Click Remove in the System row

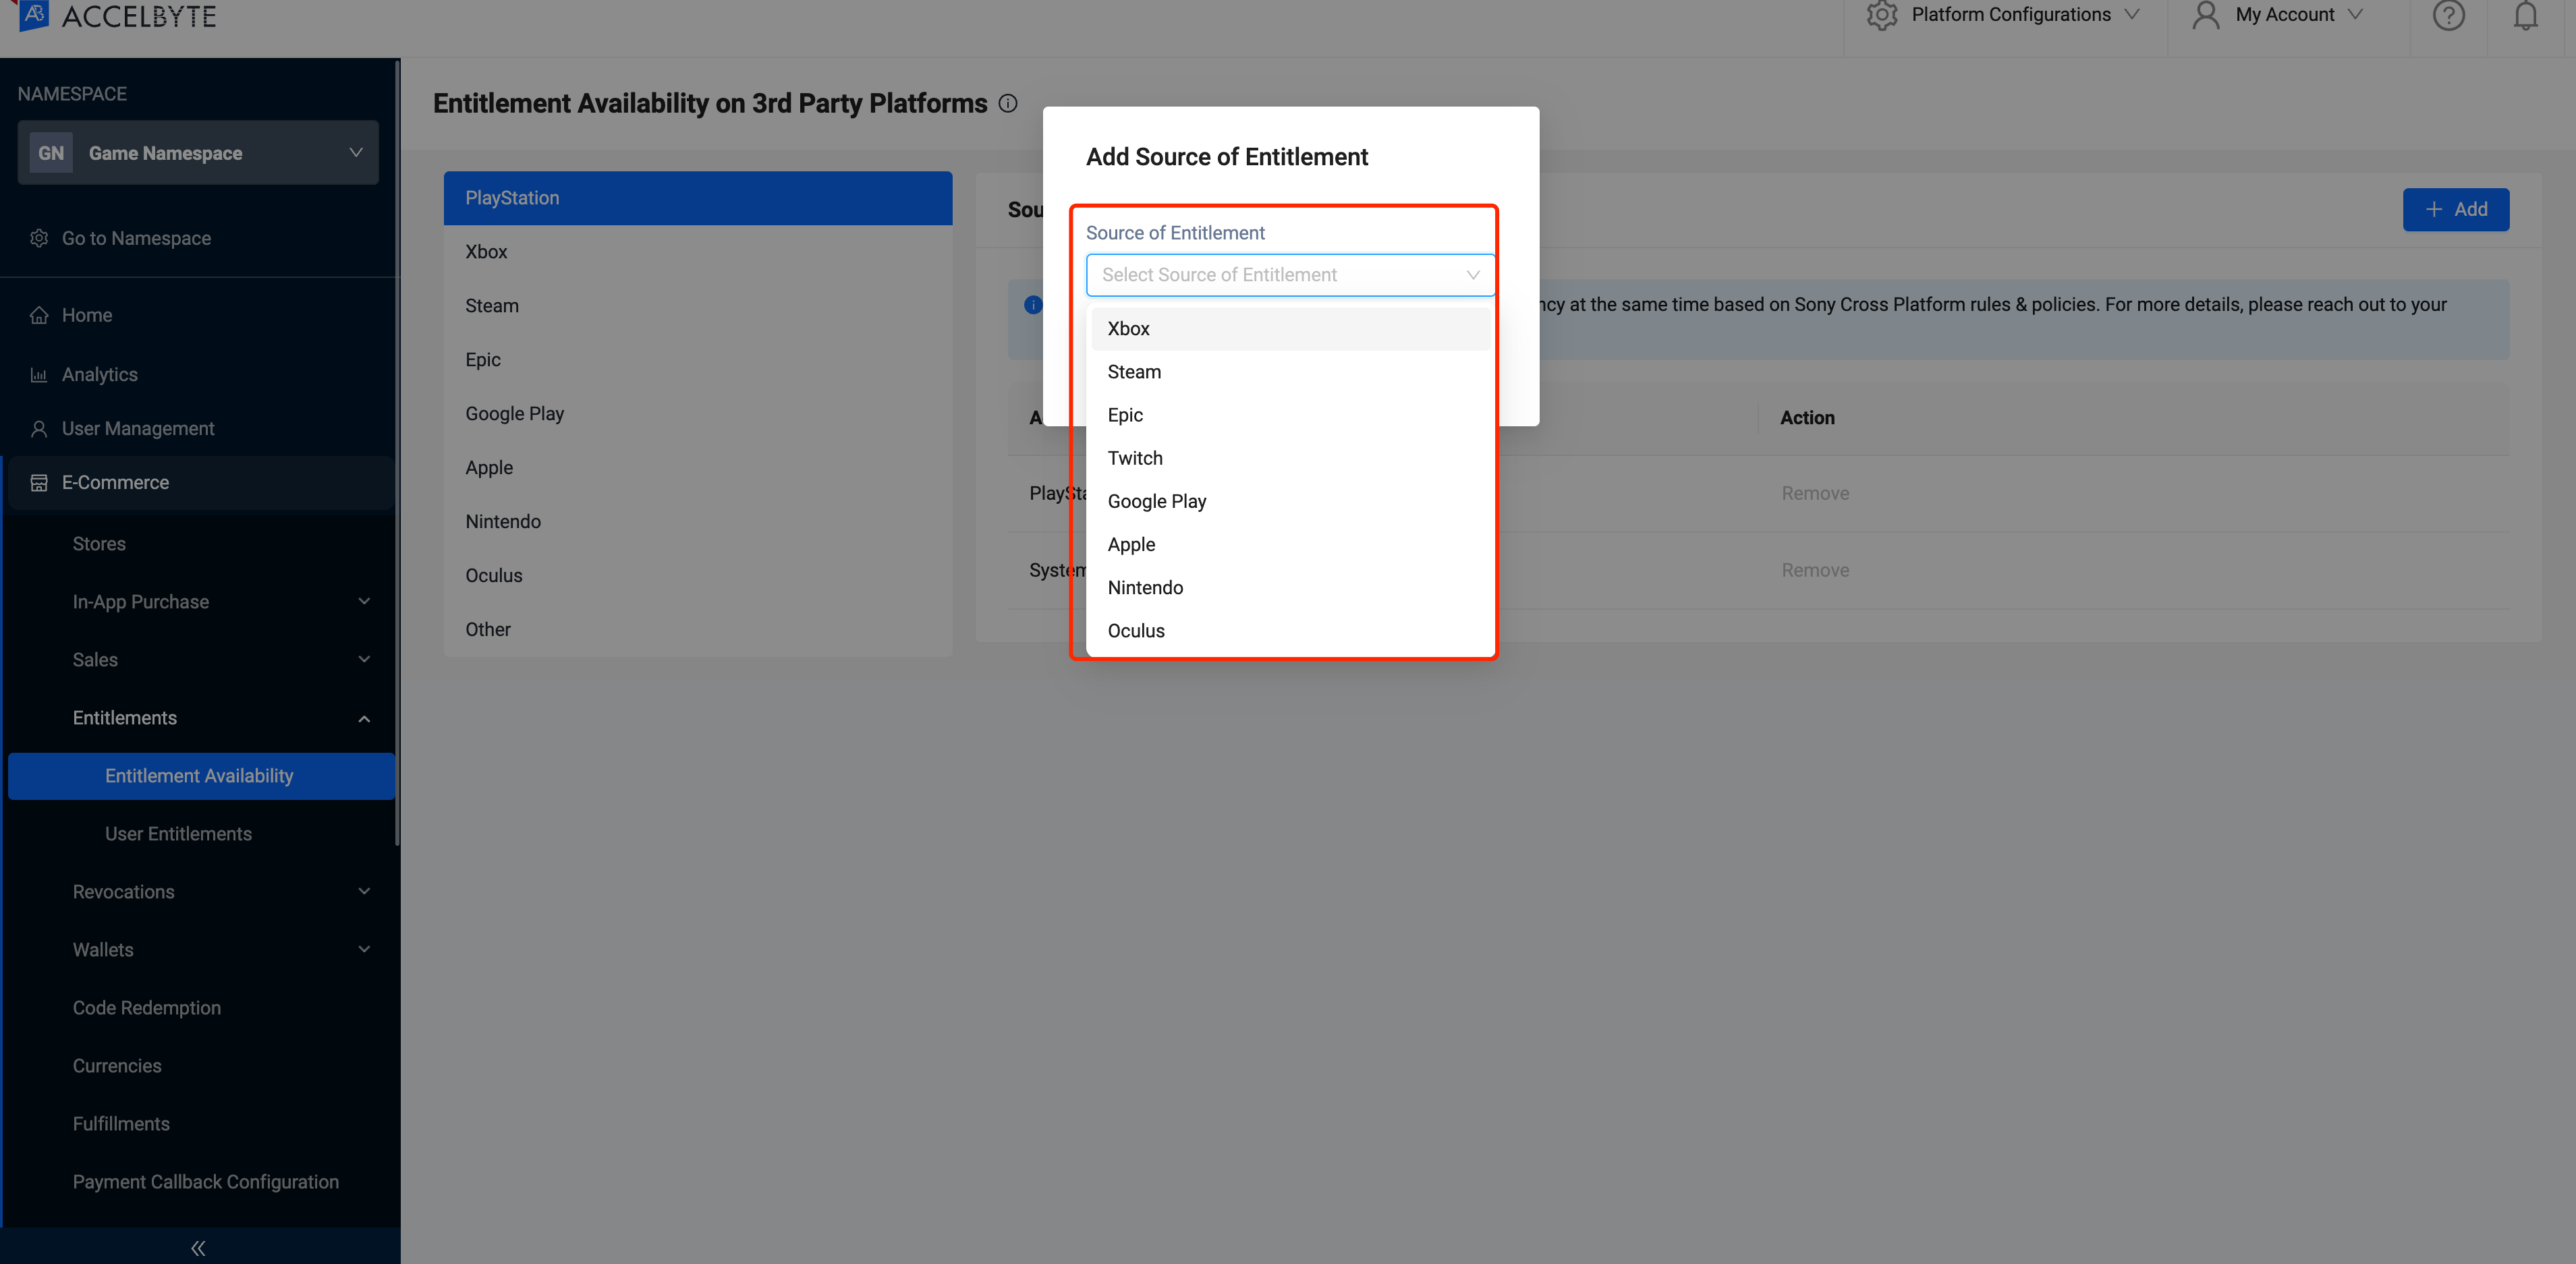click(x=1815, y=570)
